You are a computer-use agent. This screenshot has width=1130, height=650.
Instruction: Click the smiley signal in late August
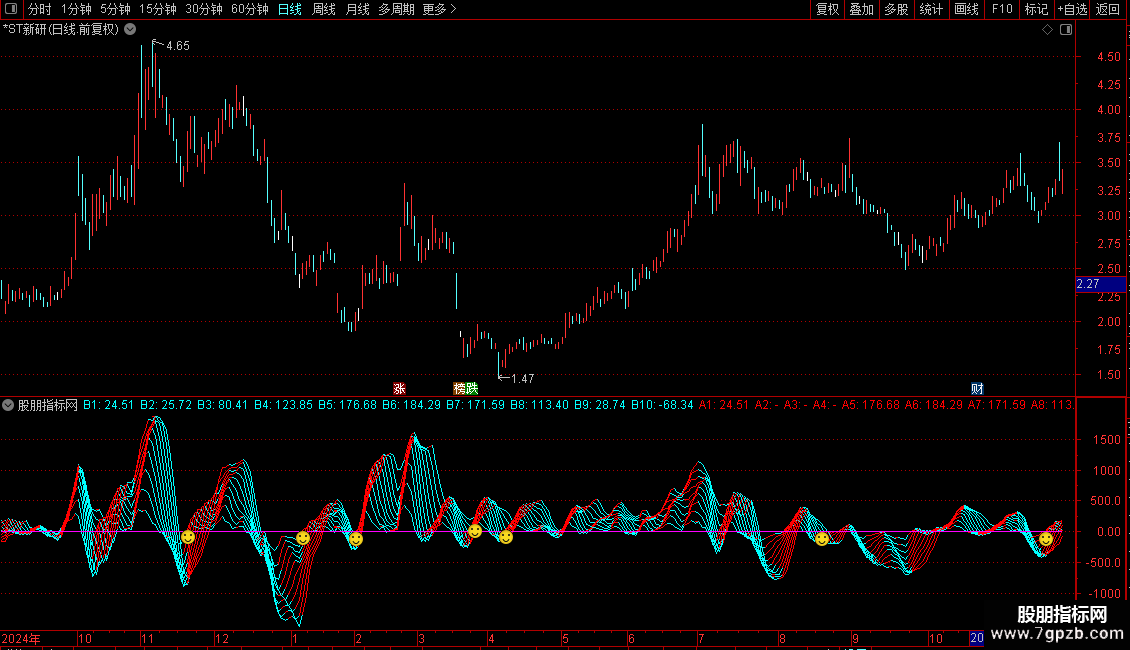(822, 538)
